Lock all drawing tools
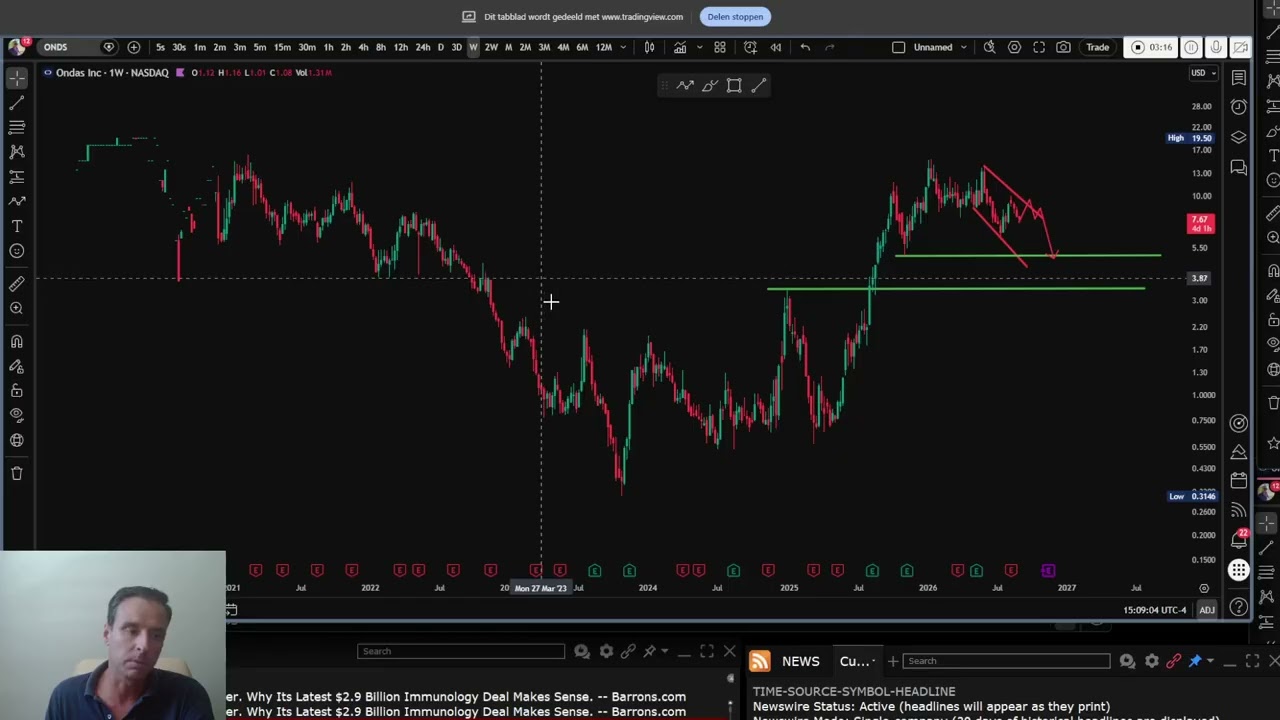Screen dimensions: 1280x720 point(17,391)
